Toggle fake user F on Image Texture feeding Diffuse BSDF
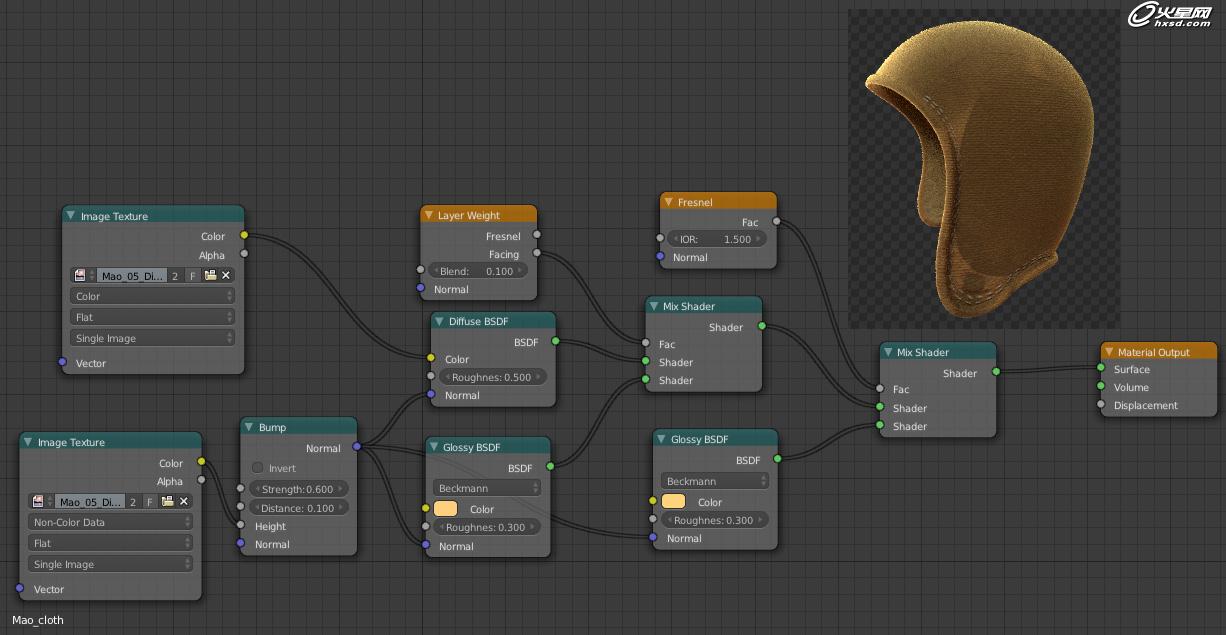Image resolution: width=1226 pixels, height=635 pixels. click(192, 275)
